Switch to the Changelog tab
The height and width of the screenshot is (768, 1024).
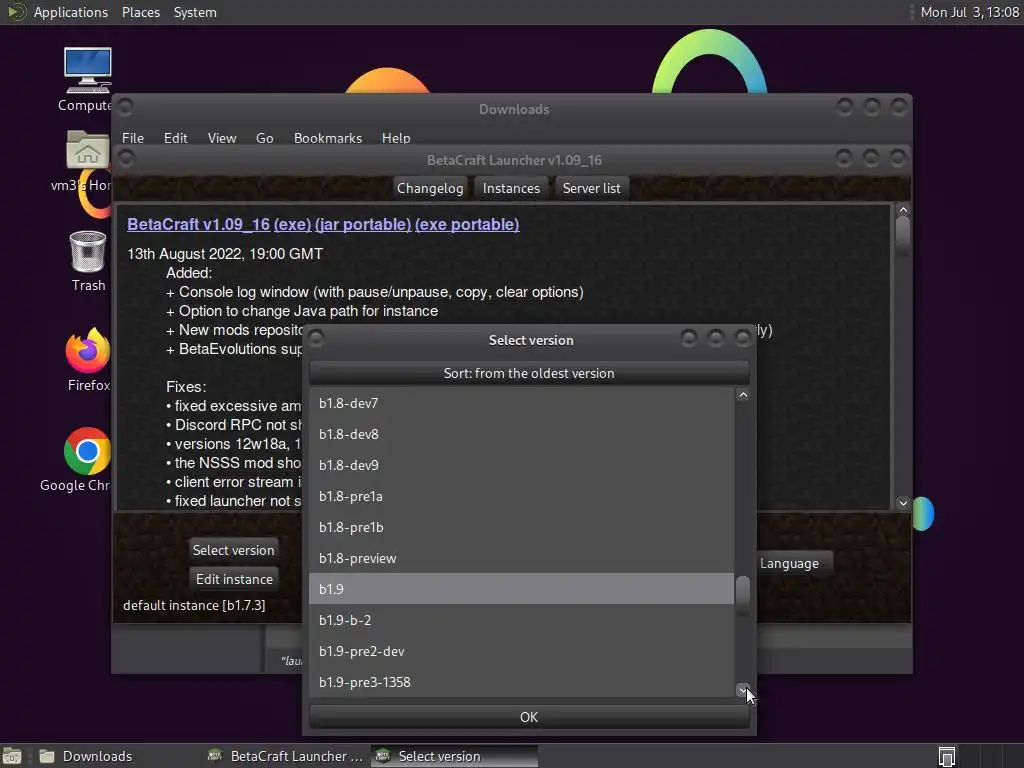(430, 188)
